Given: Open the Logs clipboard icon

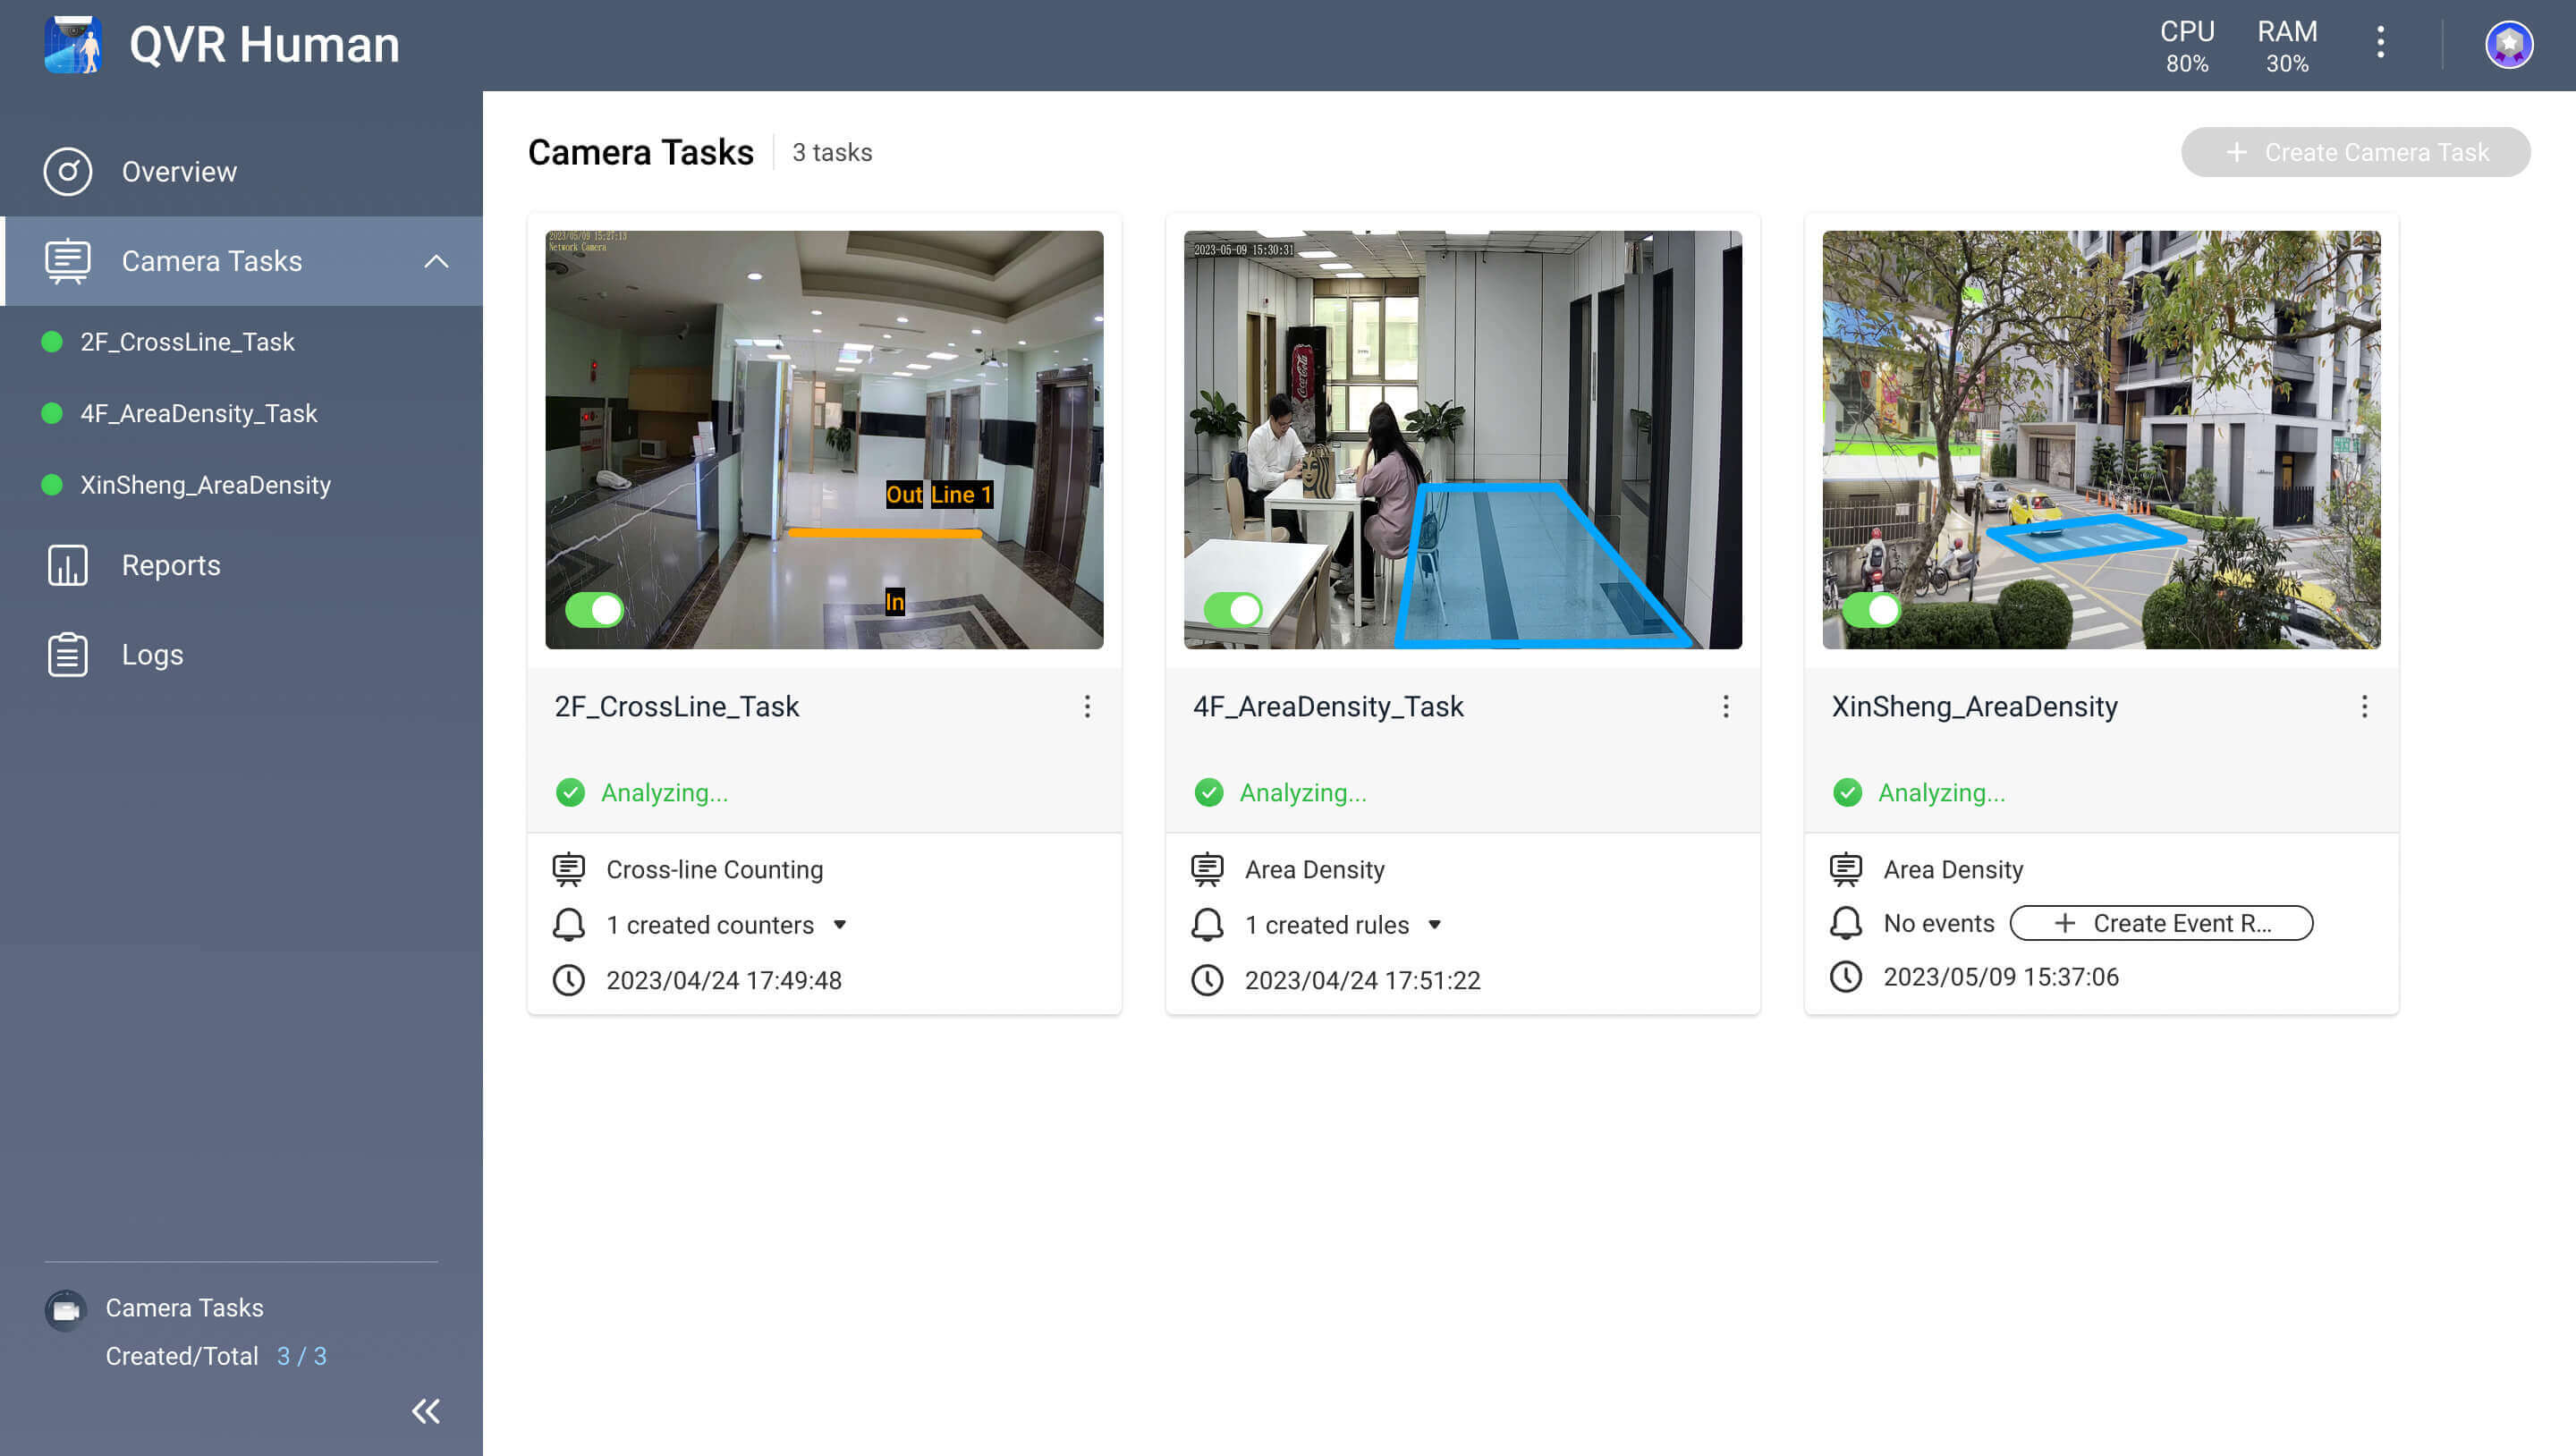Looking at the screenshot, I should click(67, 655).
